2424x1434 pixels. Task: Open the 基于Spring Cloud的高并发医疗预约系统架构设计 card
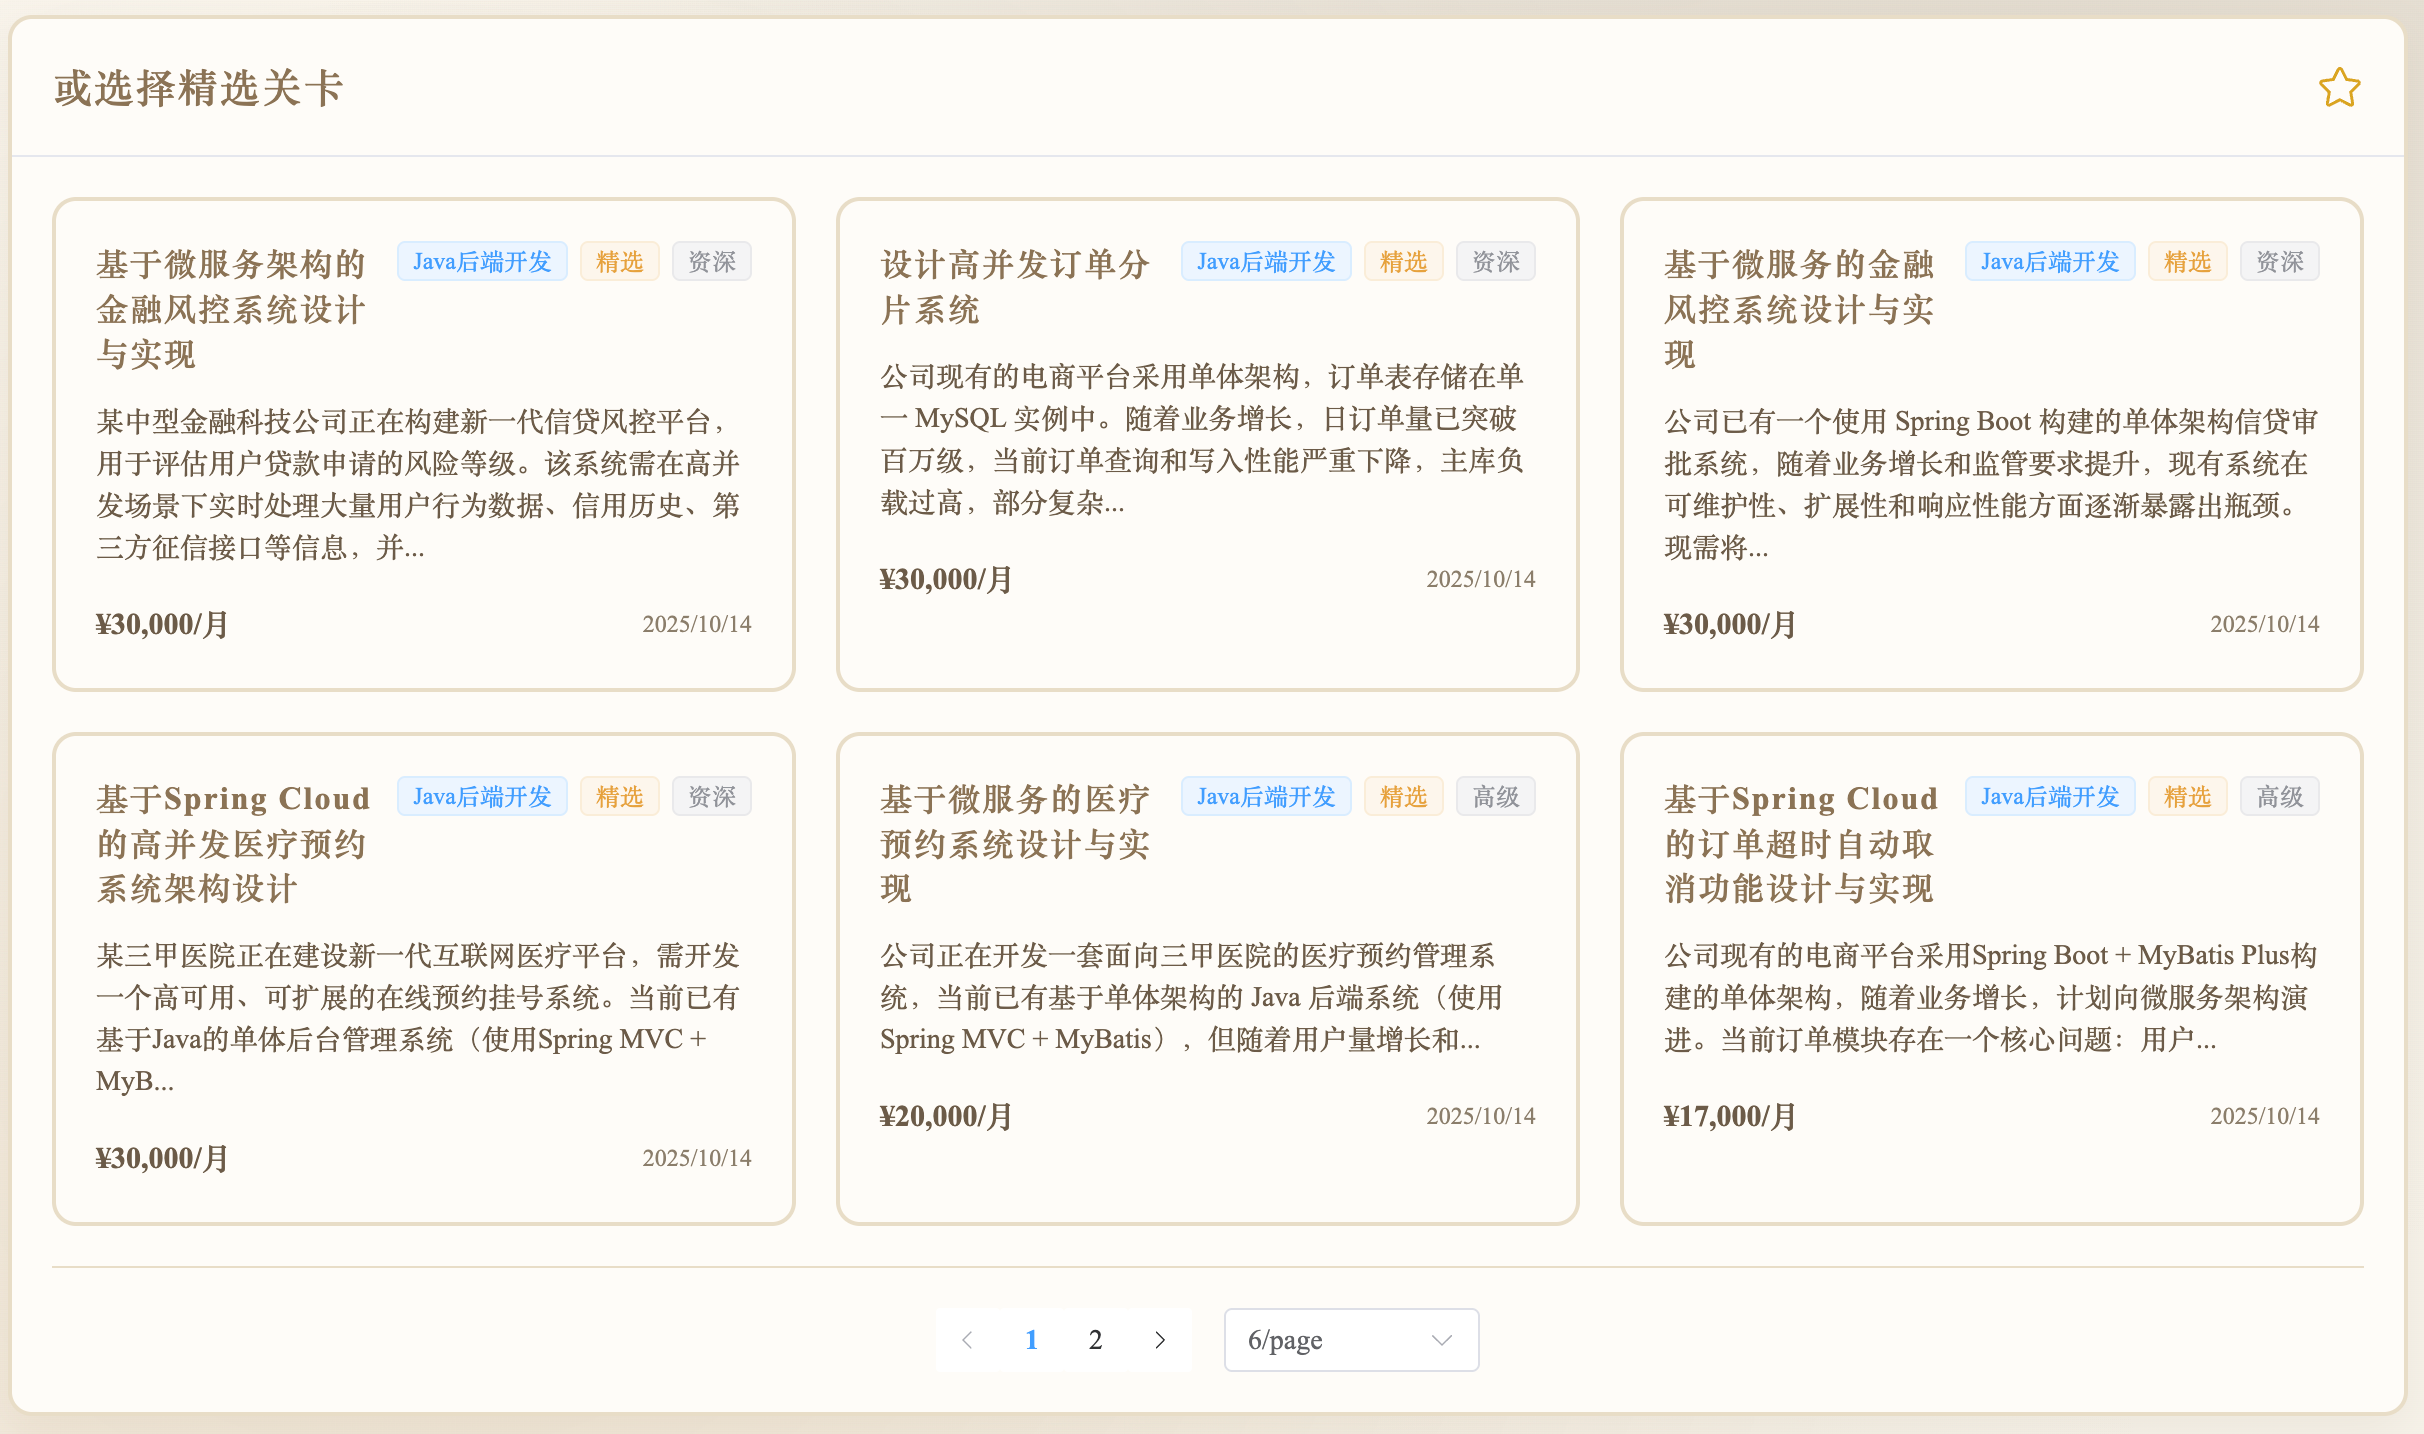pyautogui.click(x=232, y=844)
